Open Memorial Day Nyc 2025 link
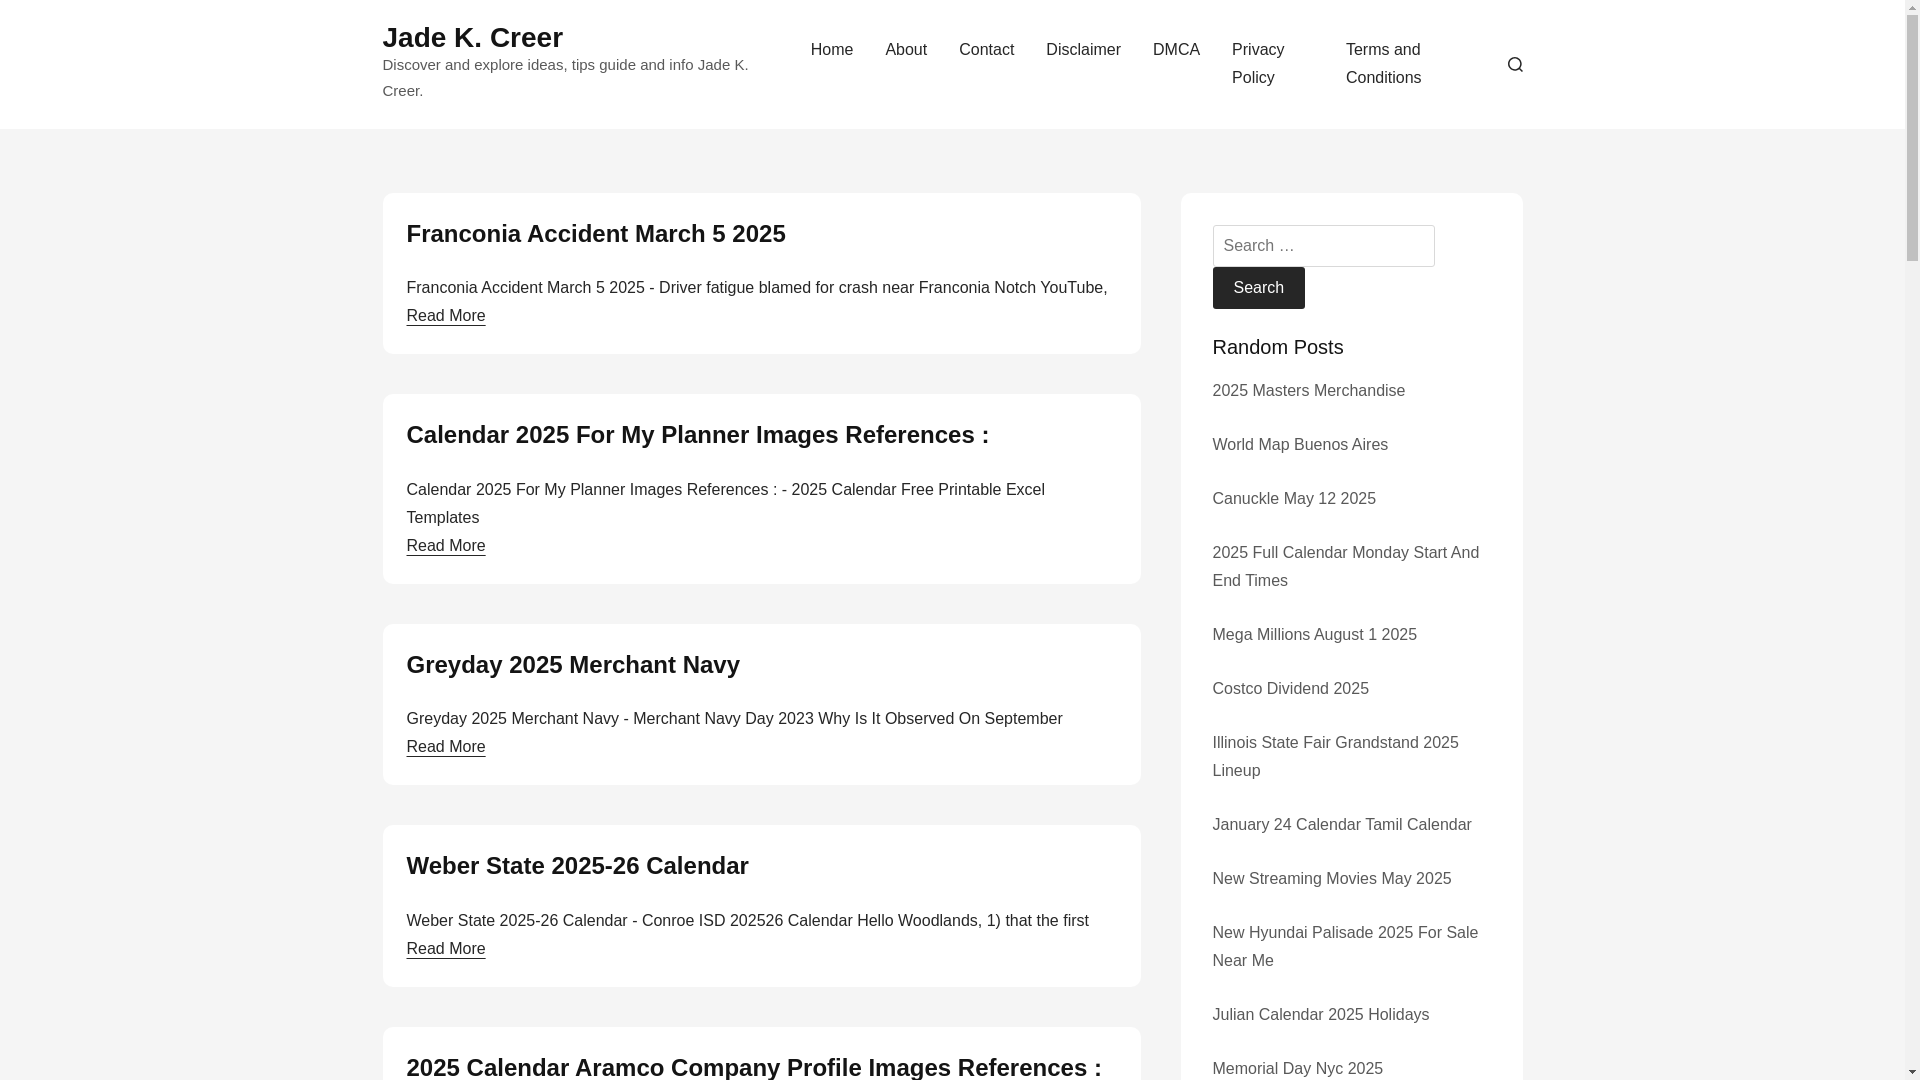 [x=1297, y=1068]
